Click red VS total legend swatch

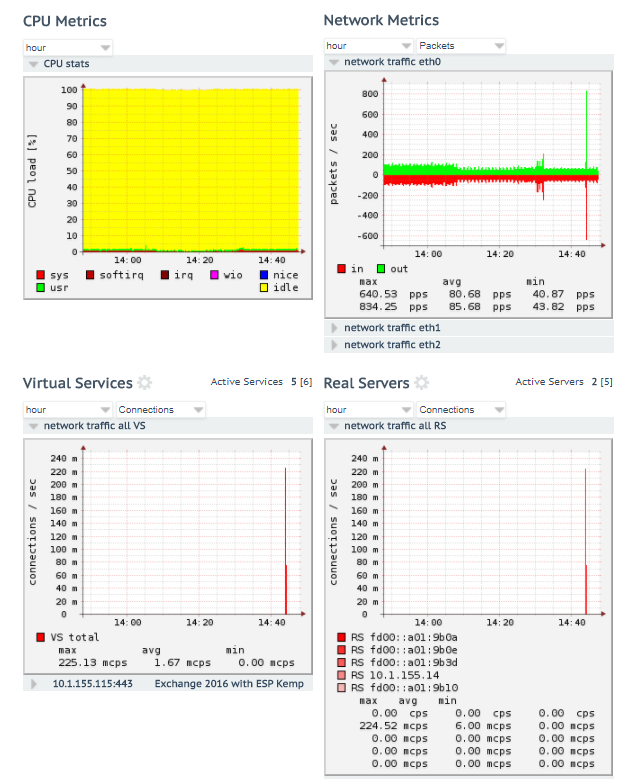pos(41,637)
